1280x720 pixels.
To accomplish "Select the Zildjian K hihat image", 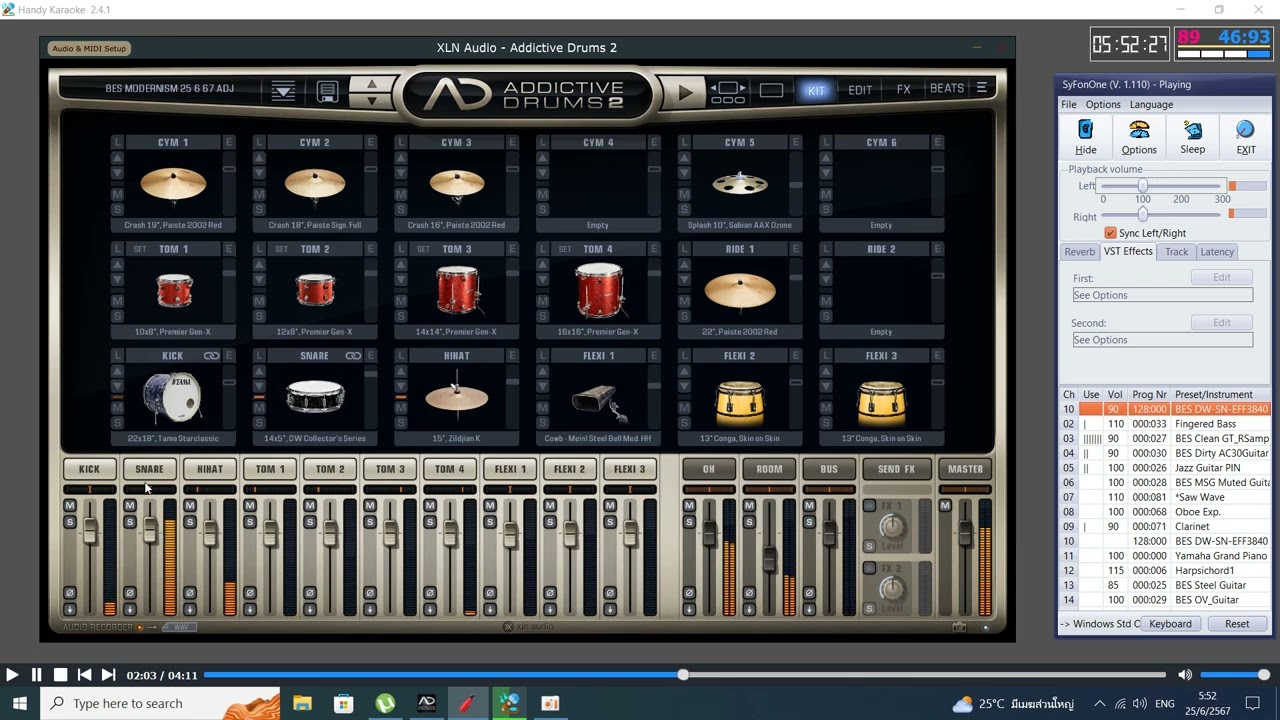I will 457,397.
